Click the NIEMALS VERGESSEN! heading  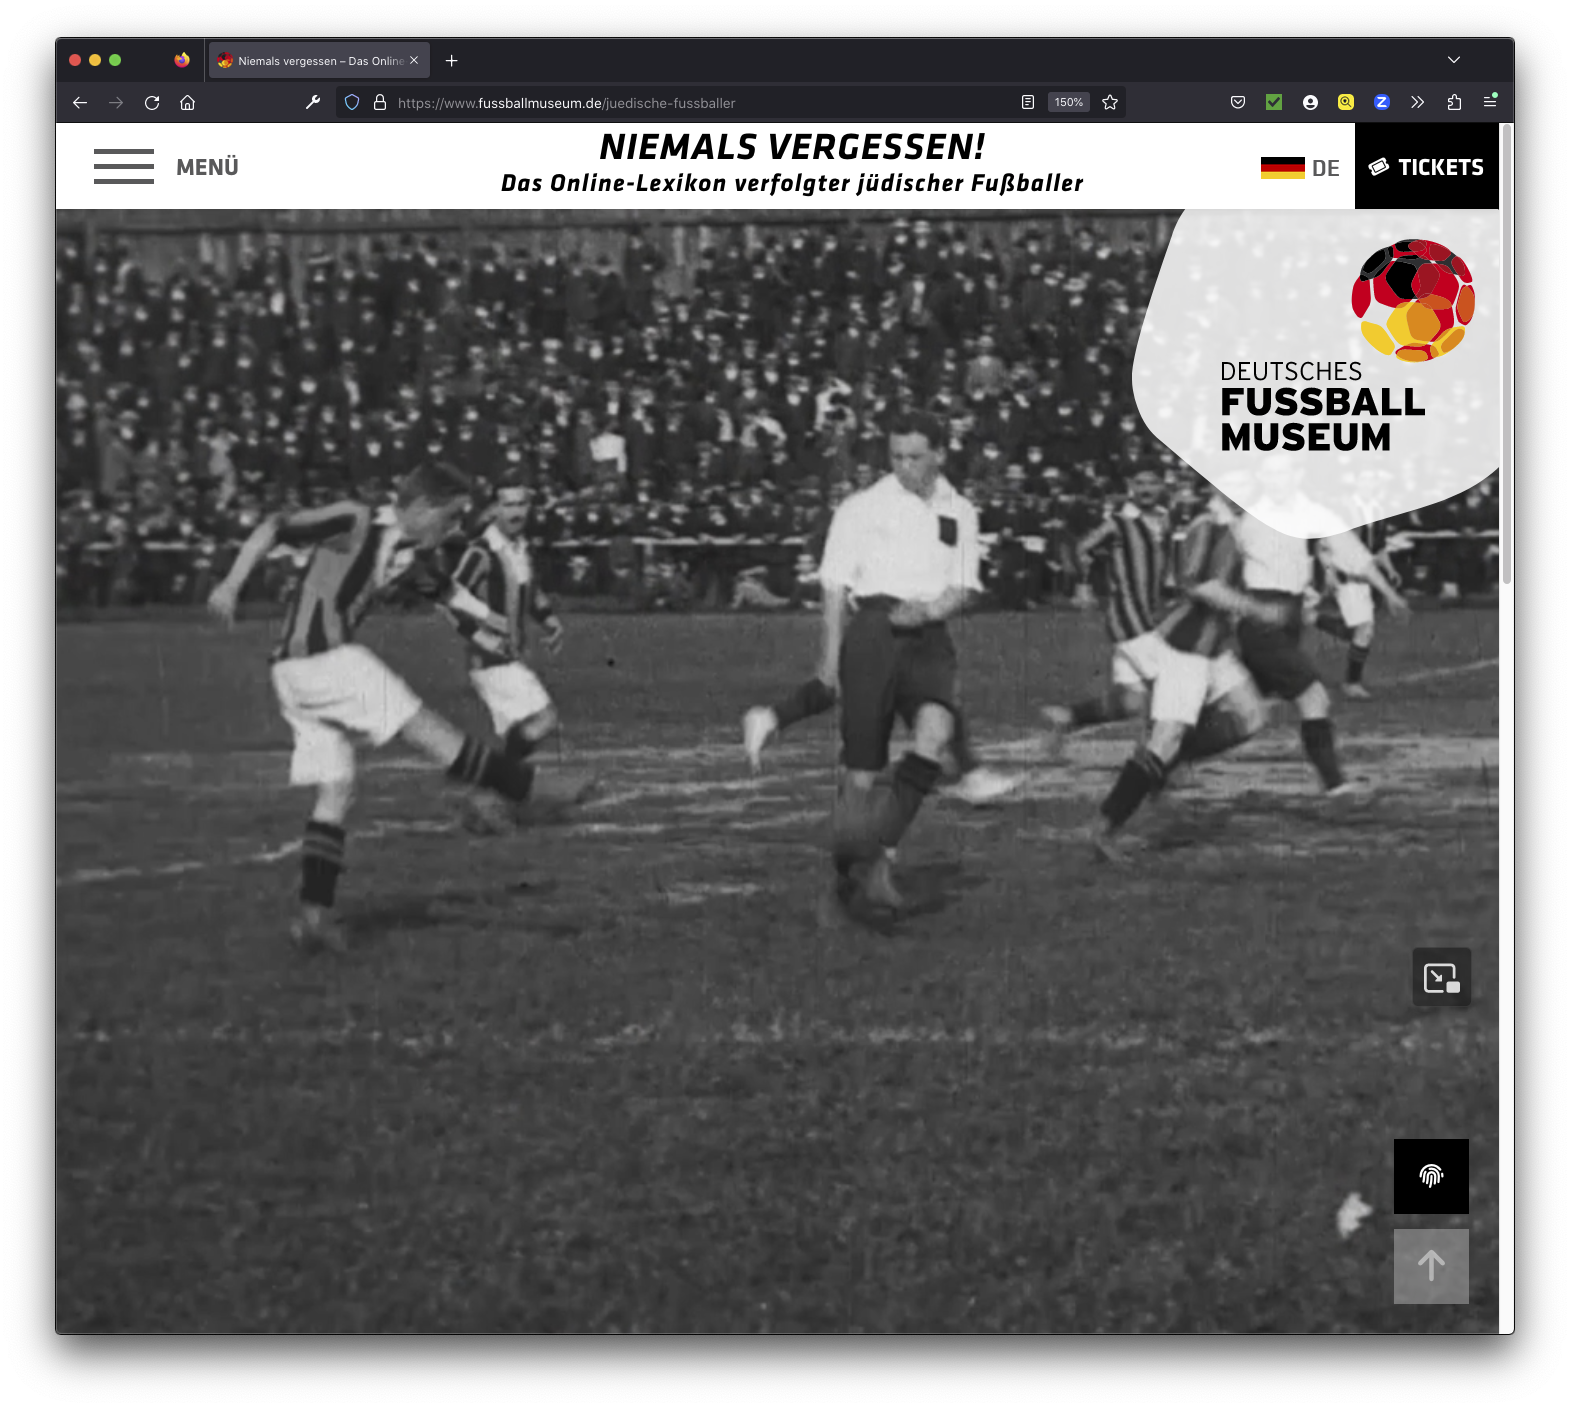point(792,147)
